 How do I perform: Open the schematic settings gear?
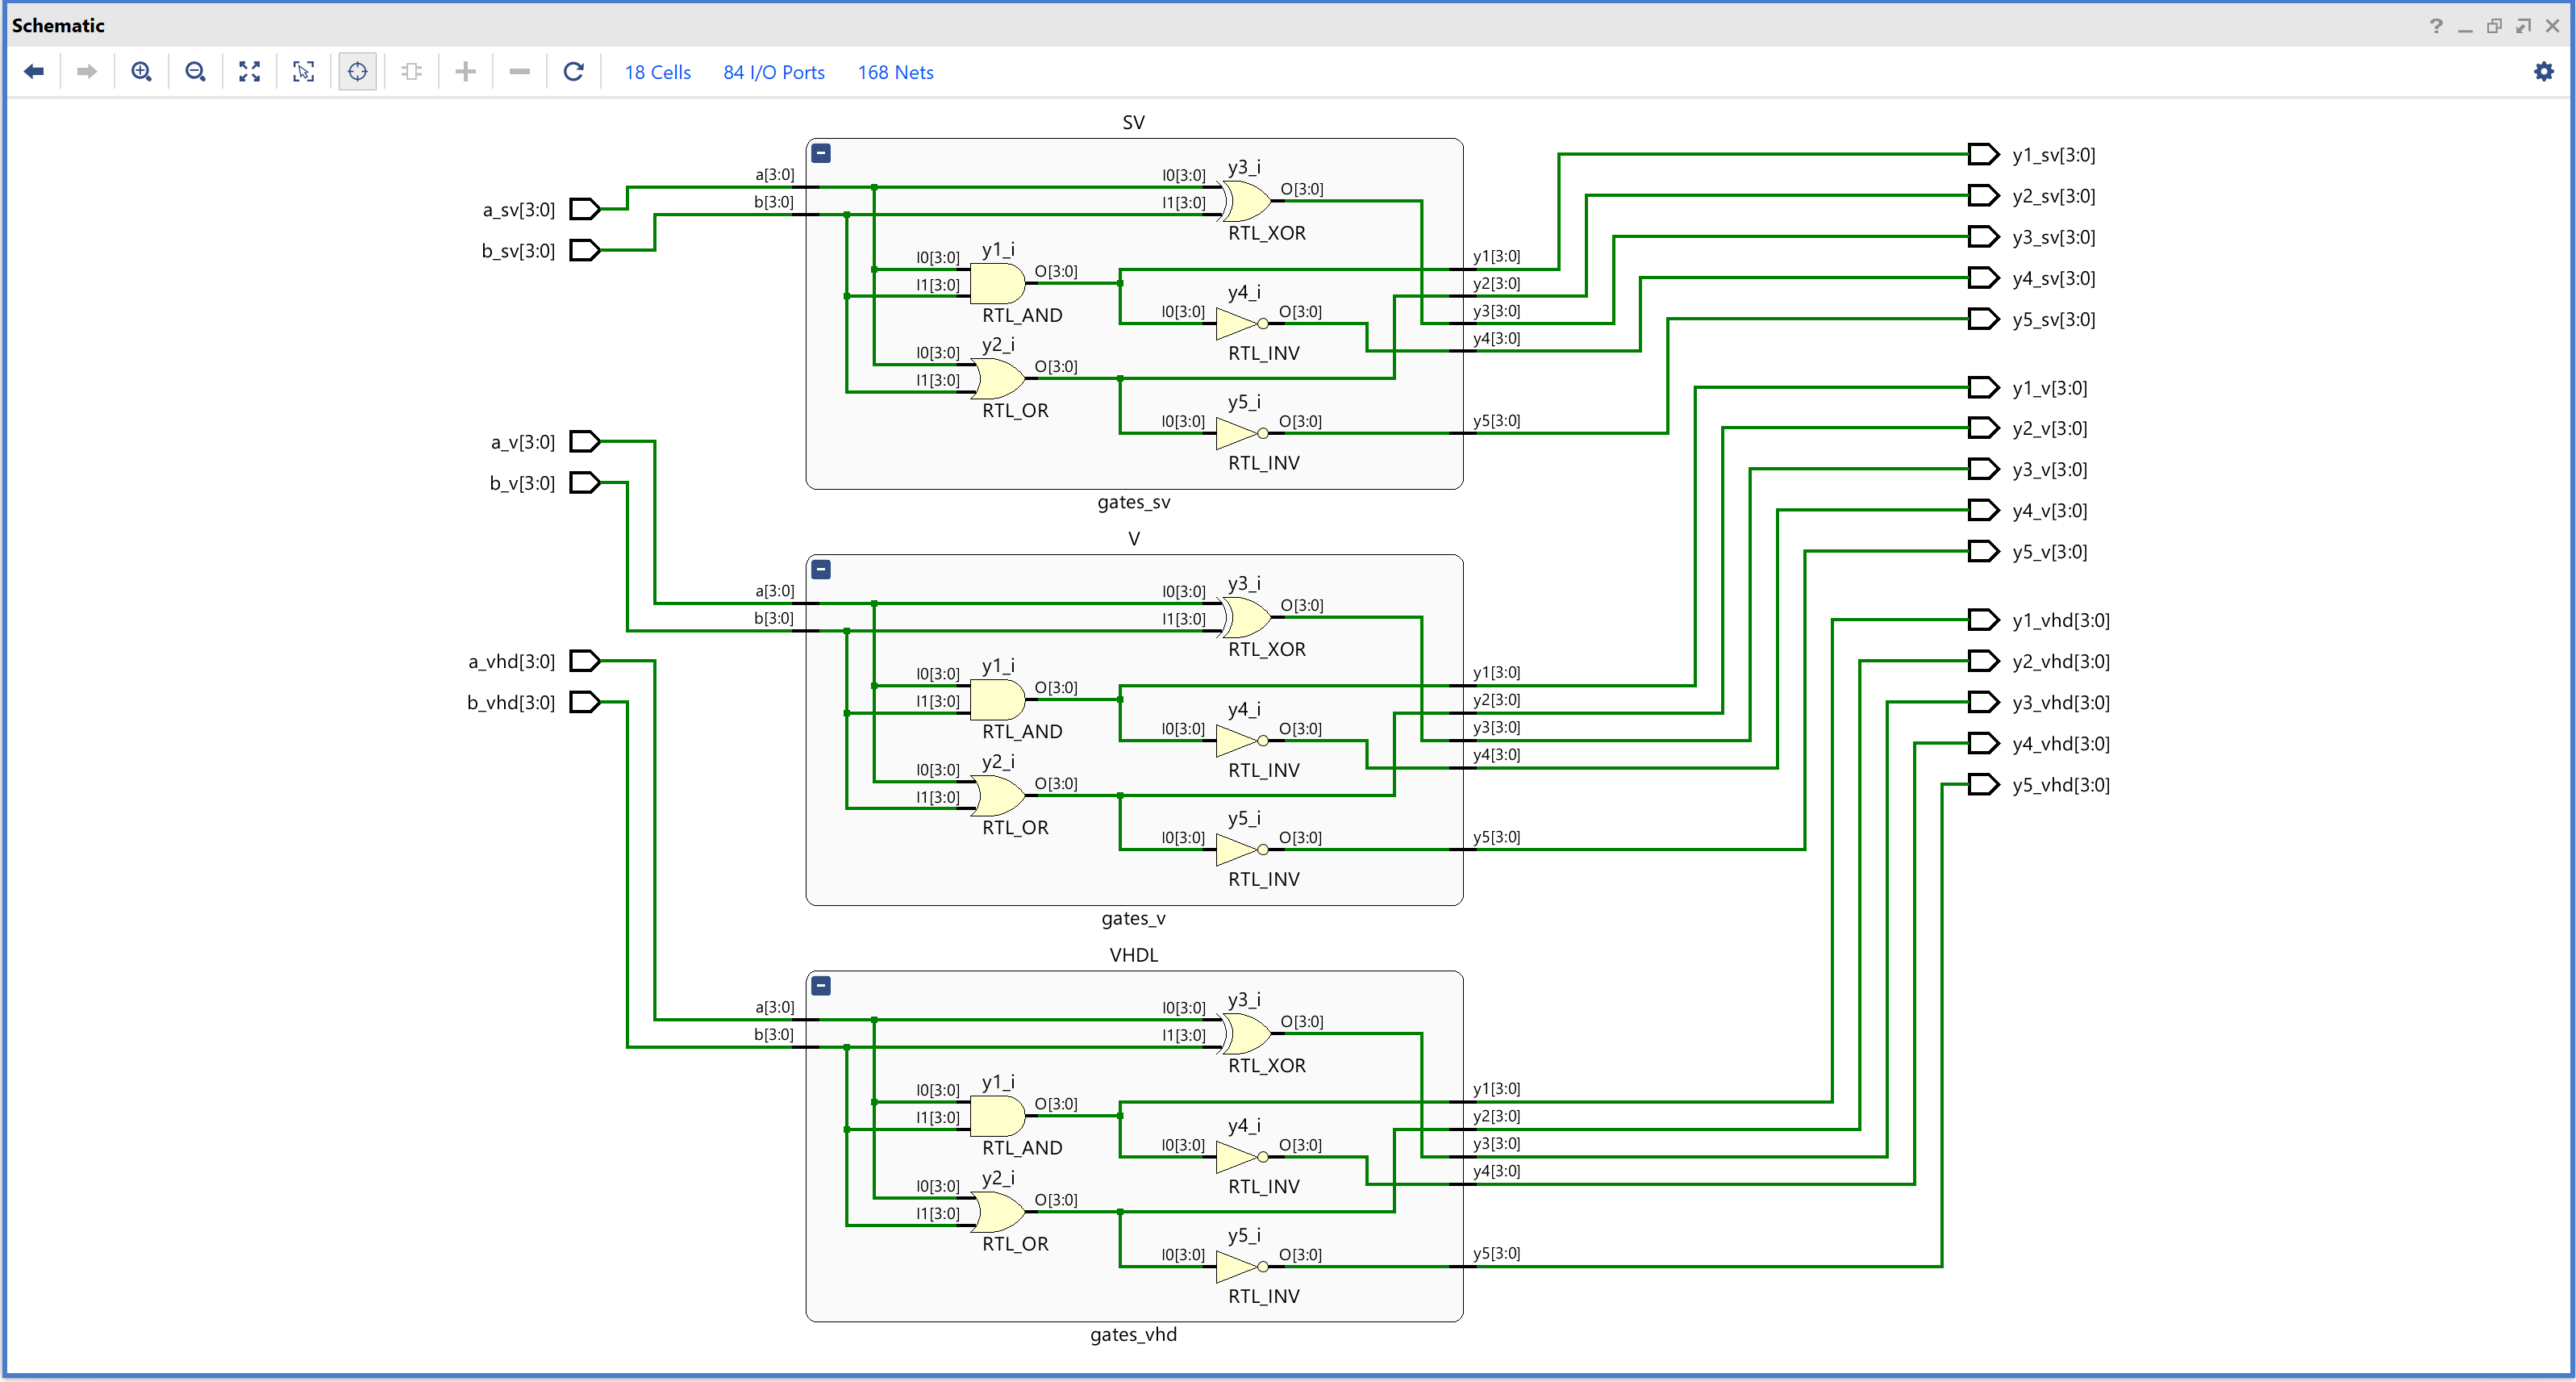[2543, 71]
